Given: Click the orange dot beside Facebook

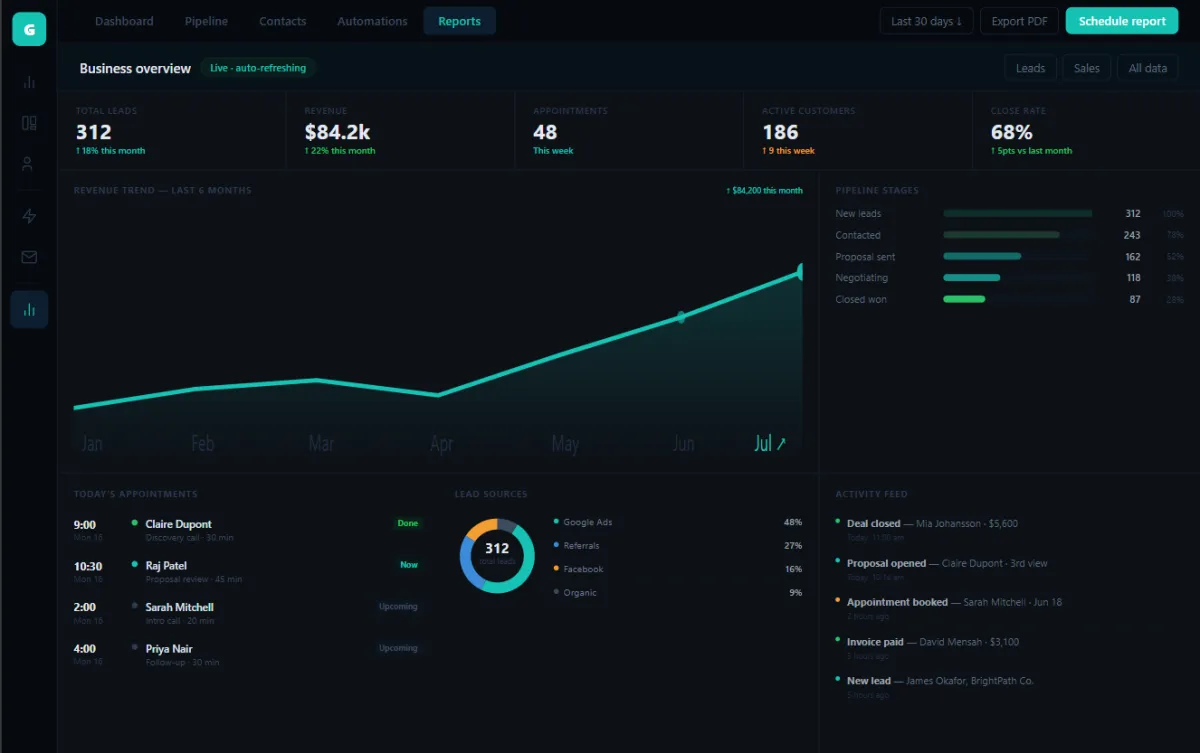Looking at the screenshot, I should point(556,568).
